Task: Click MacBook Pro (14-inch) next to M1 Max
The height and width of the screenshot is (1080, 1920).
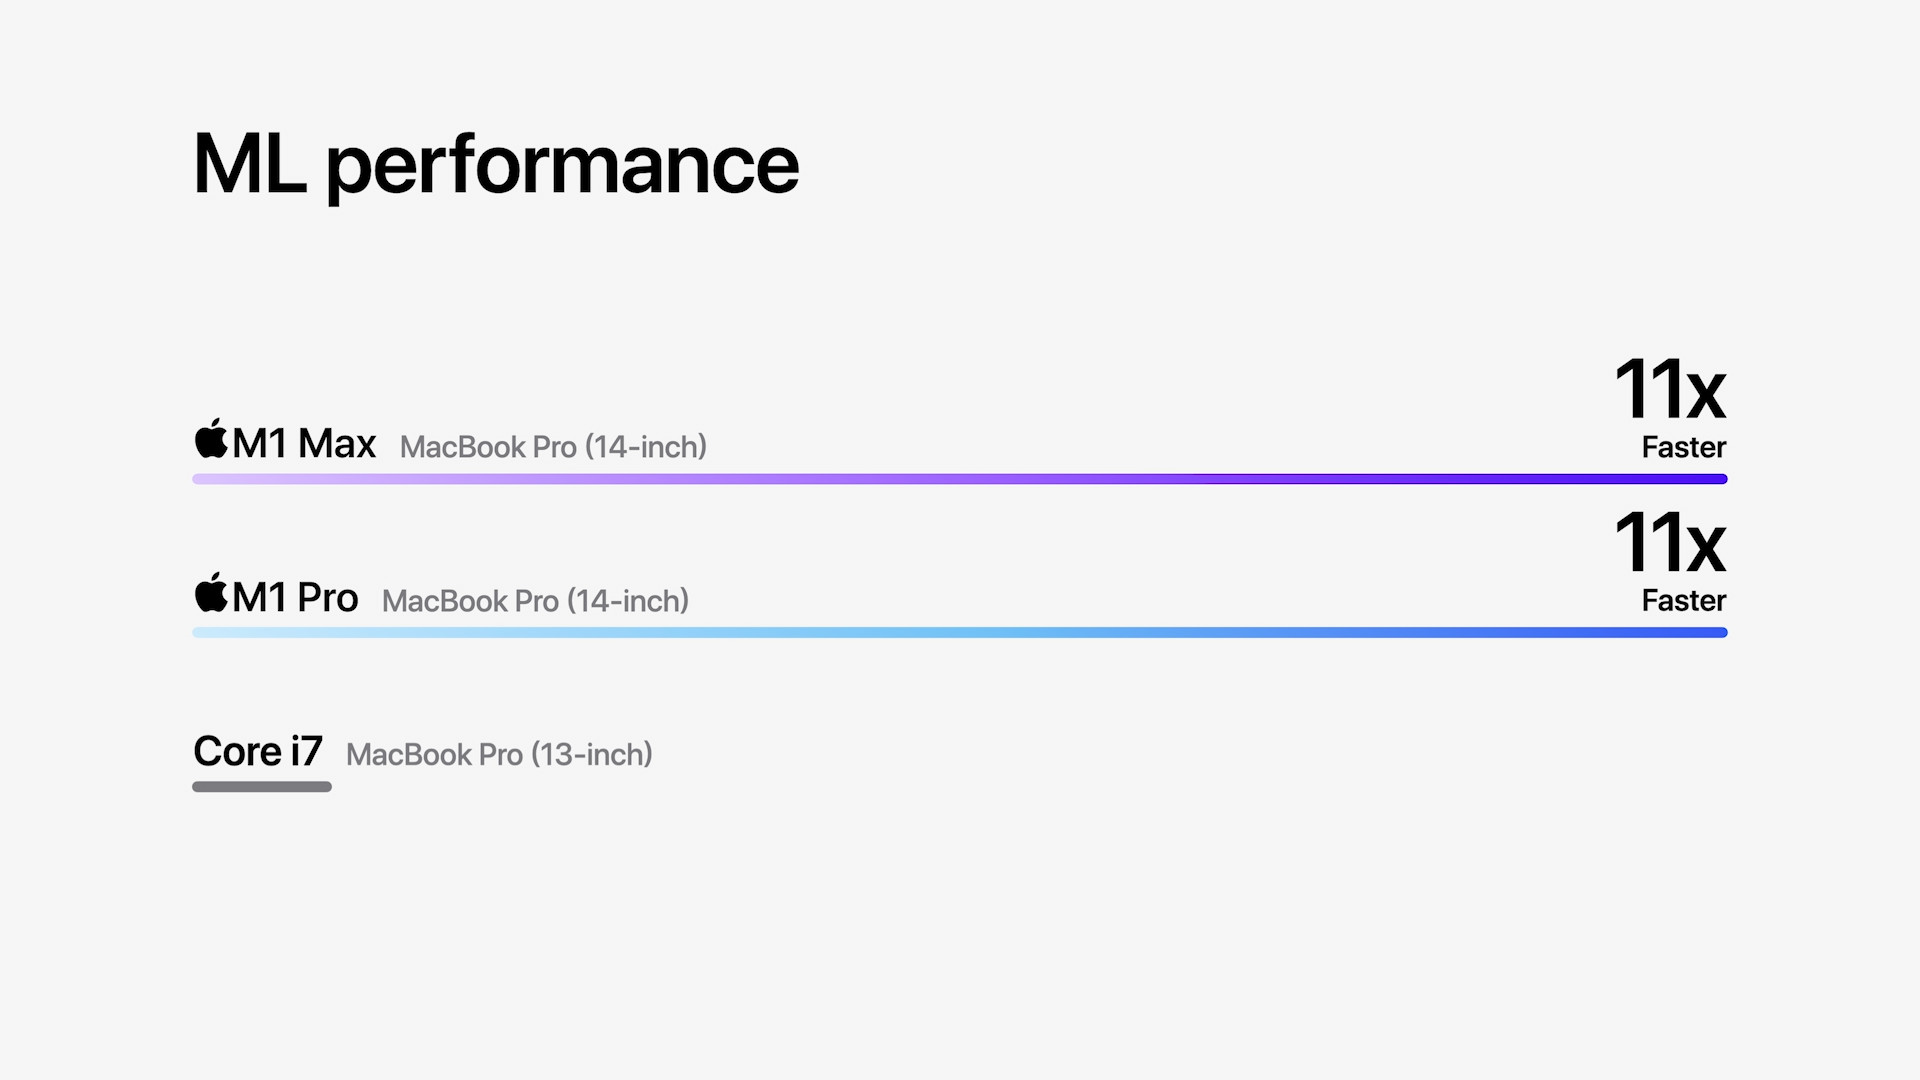Action: (553, 447)
